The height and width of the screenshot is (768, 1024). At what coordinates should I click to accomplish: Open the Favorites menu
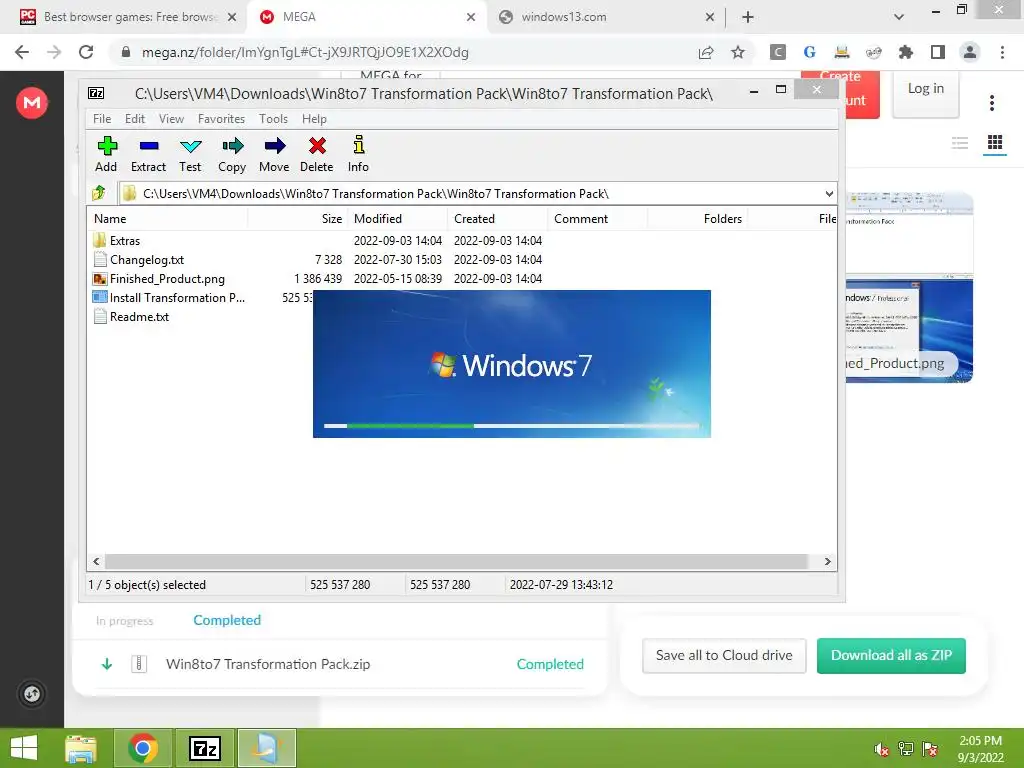coord(221,119)
